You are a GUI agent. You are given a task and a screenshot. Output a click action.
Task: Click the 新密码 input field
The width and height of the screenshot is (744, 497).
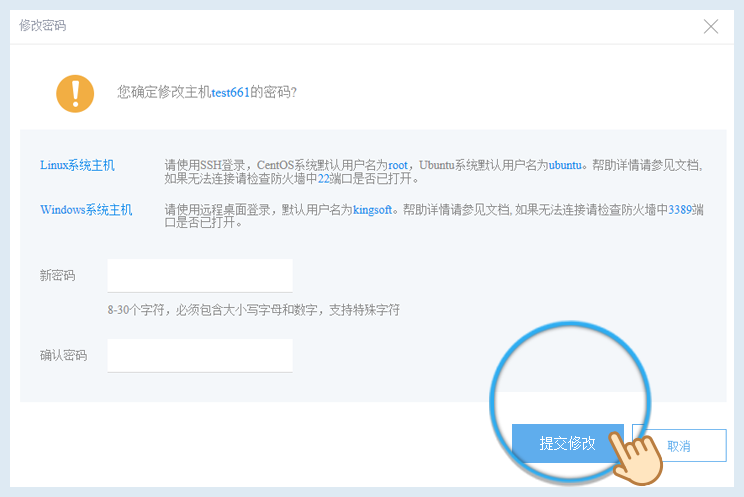pos(200,275)
